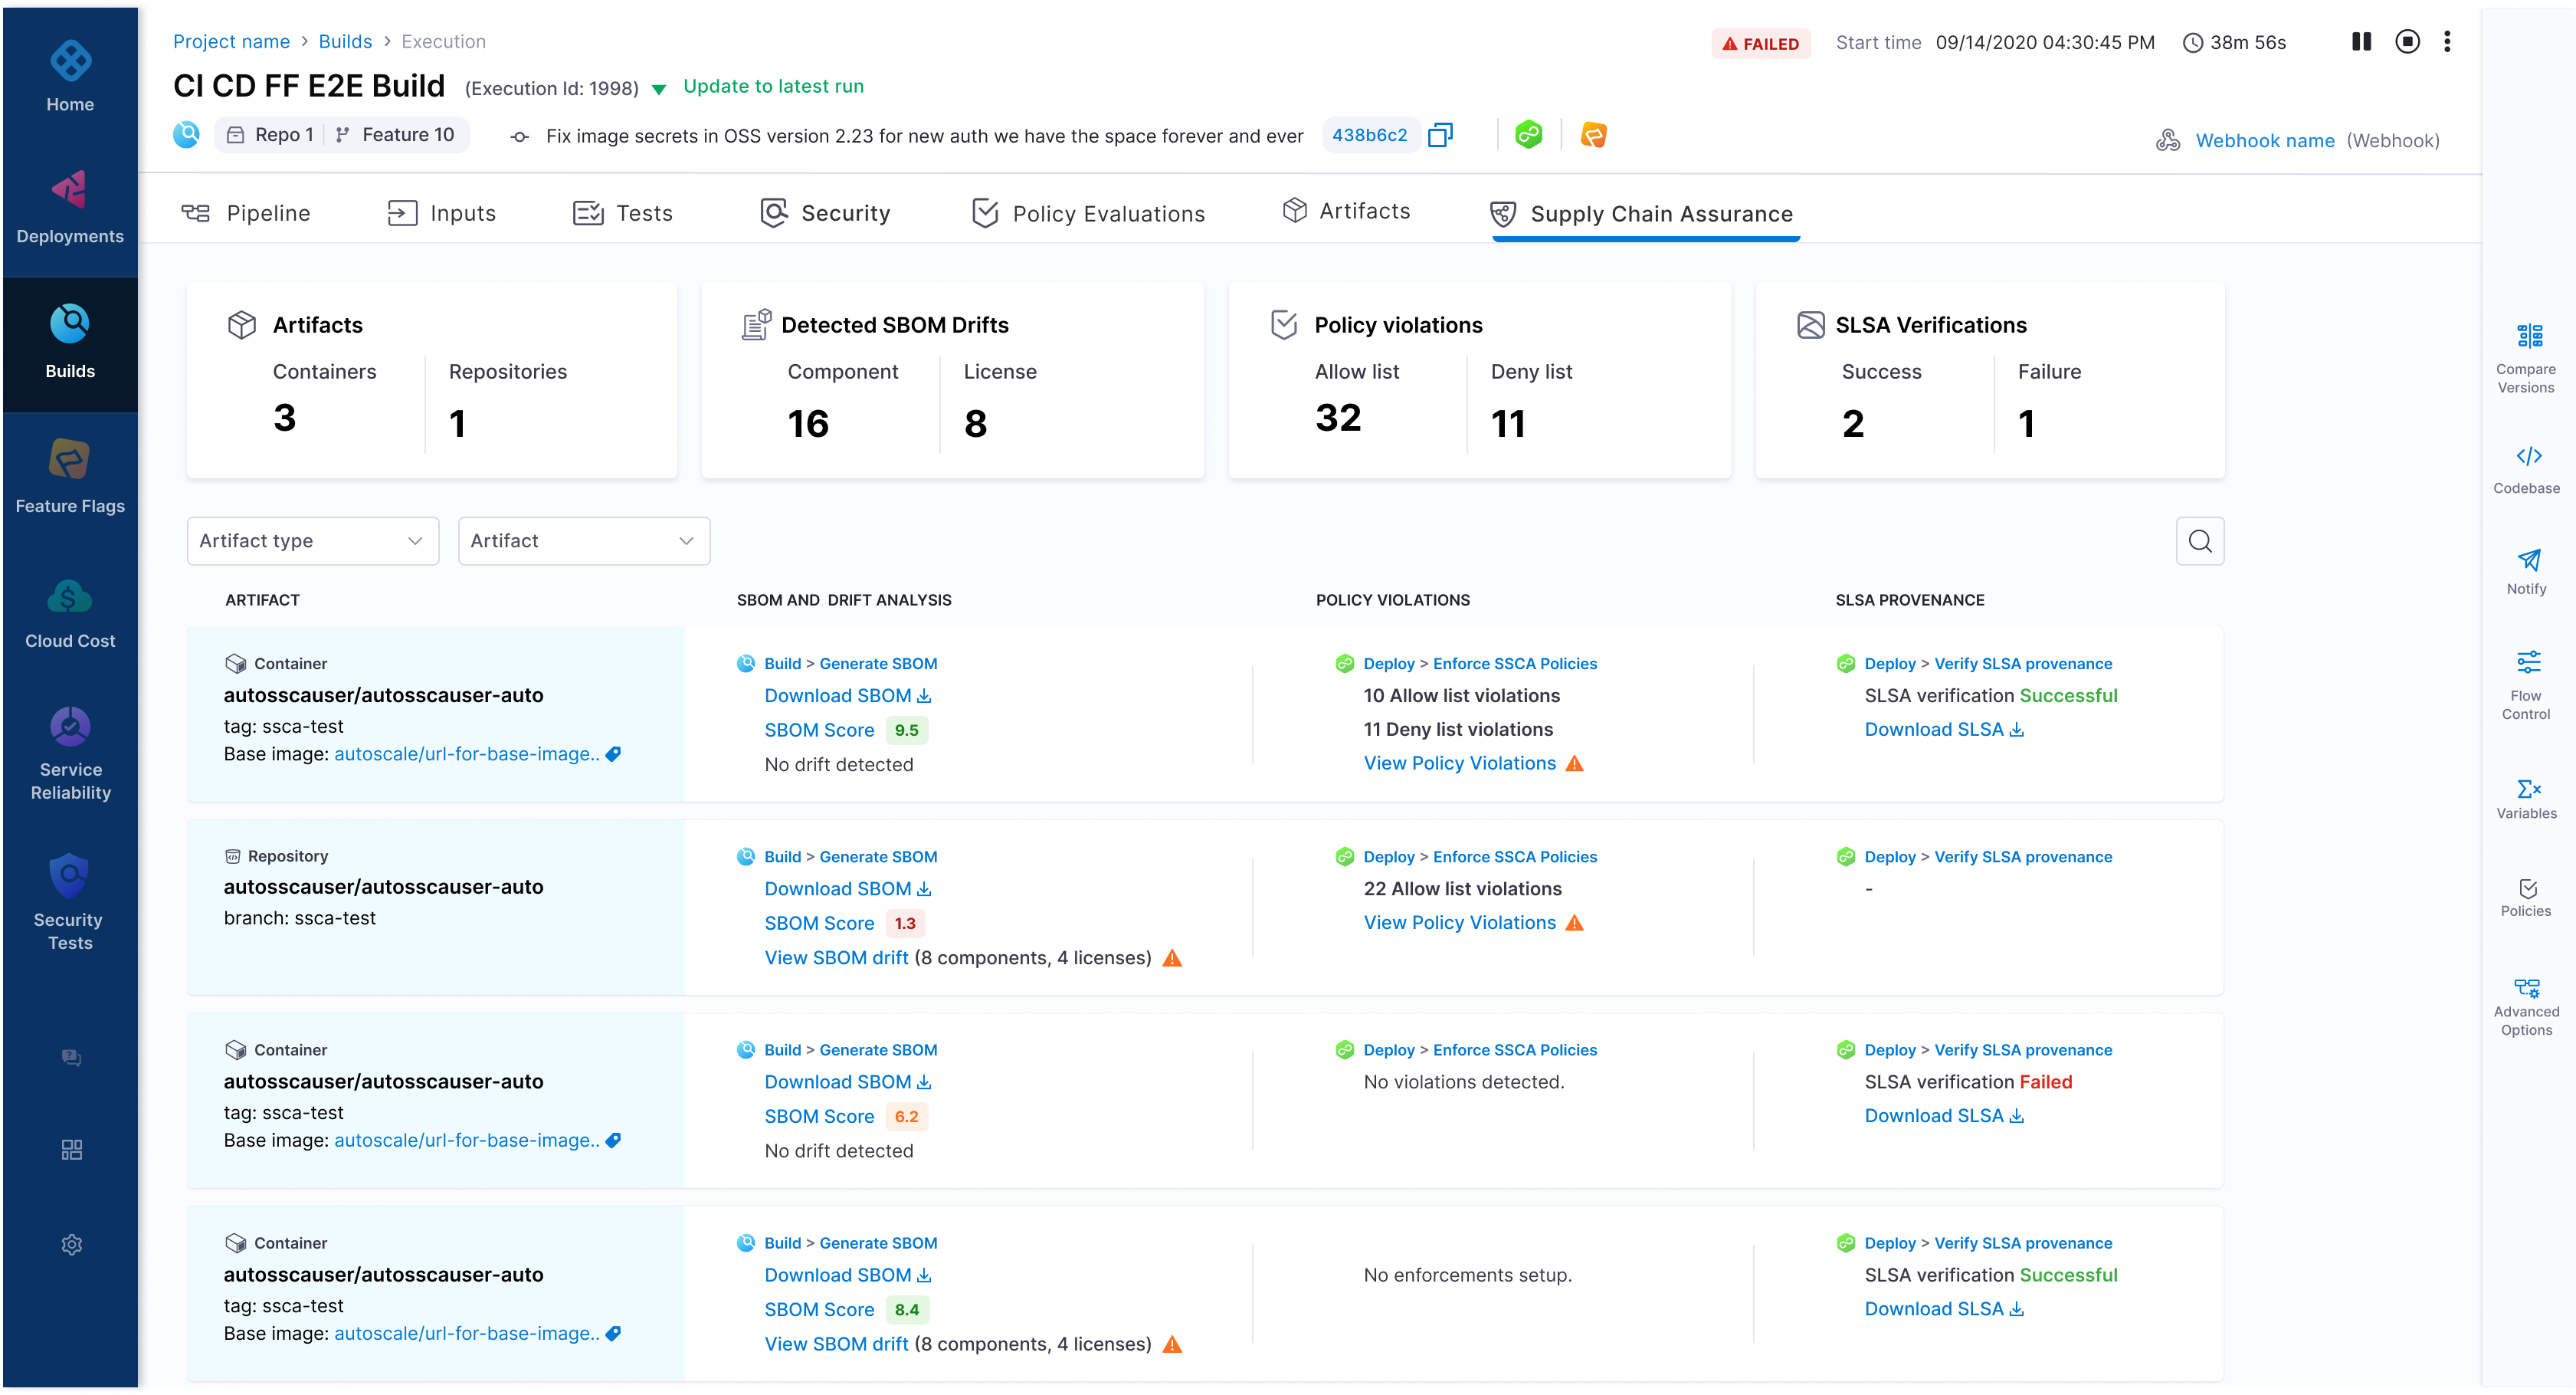Image resolution: width=2576 pixels, height=1395 pixels.
Task: Toggle the stop build execution button
Action: 2407,41
